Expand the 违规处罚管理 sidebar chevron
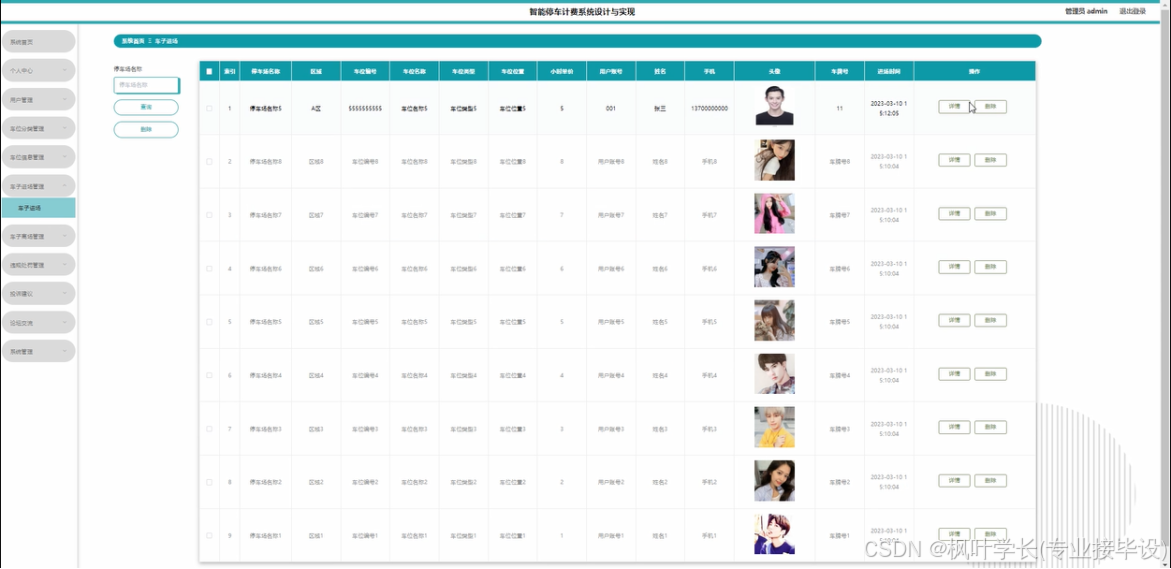1171x569 pixels. (64, 264)
